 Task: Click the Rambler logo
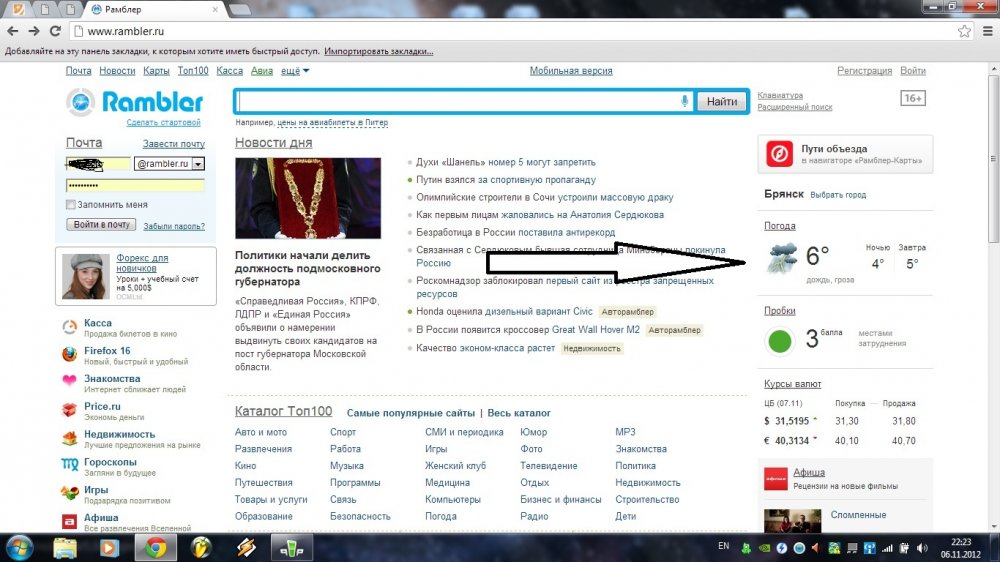(x=135, y=102)
